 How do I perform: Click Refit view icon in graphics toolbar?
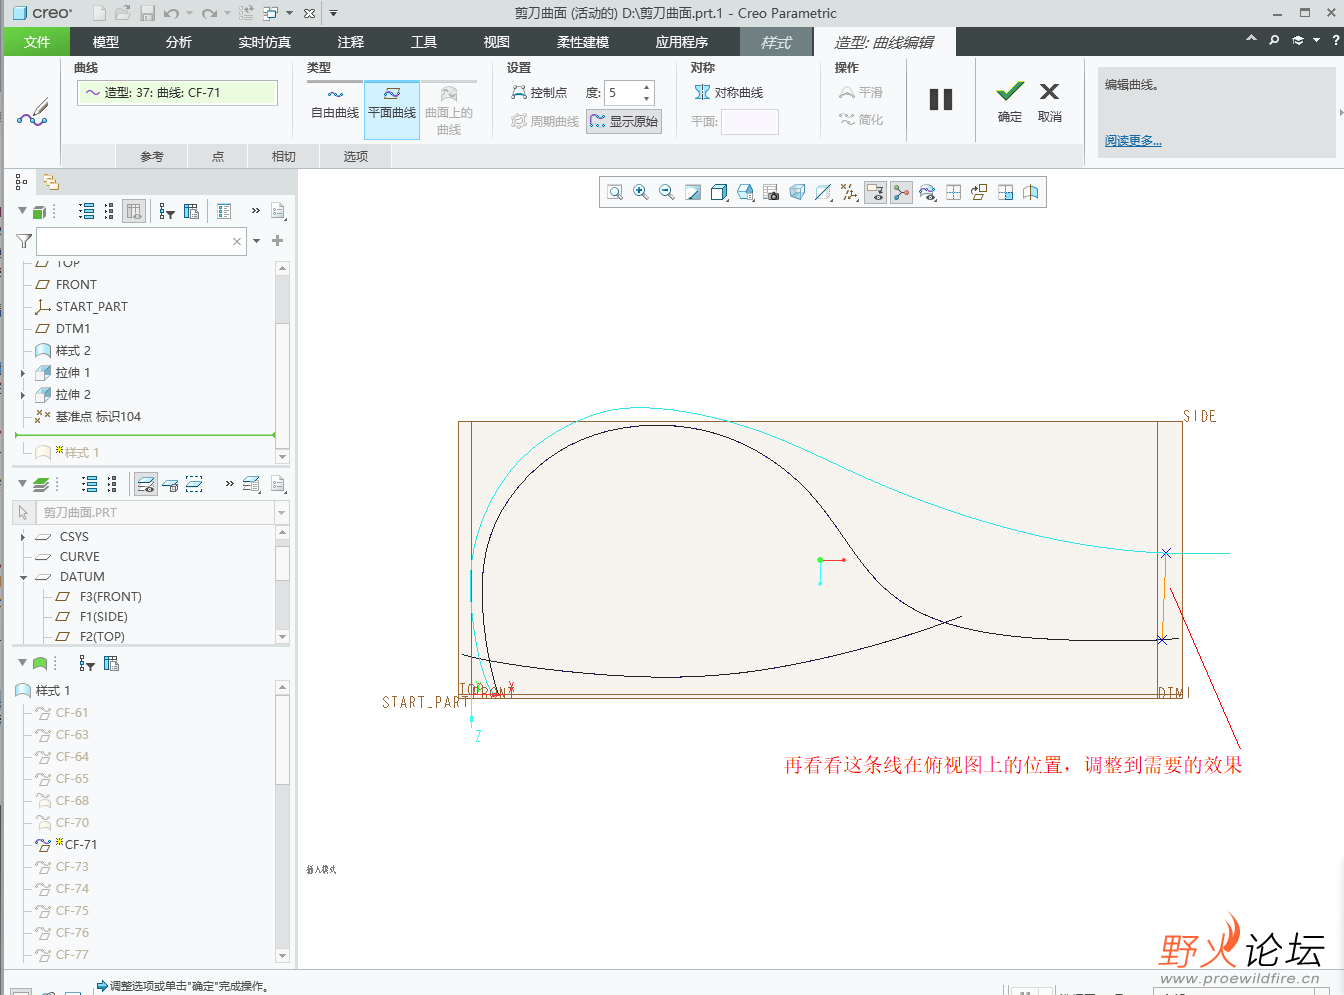(615, 192)
